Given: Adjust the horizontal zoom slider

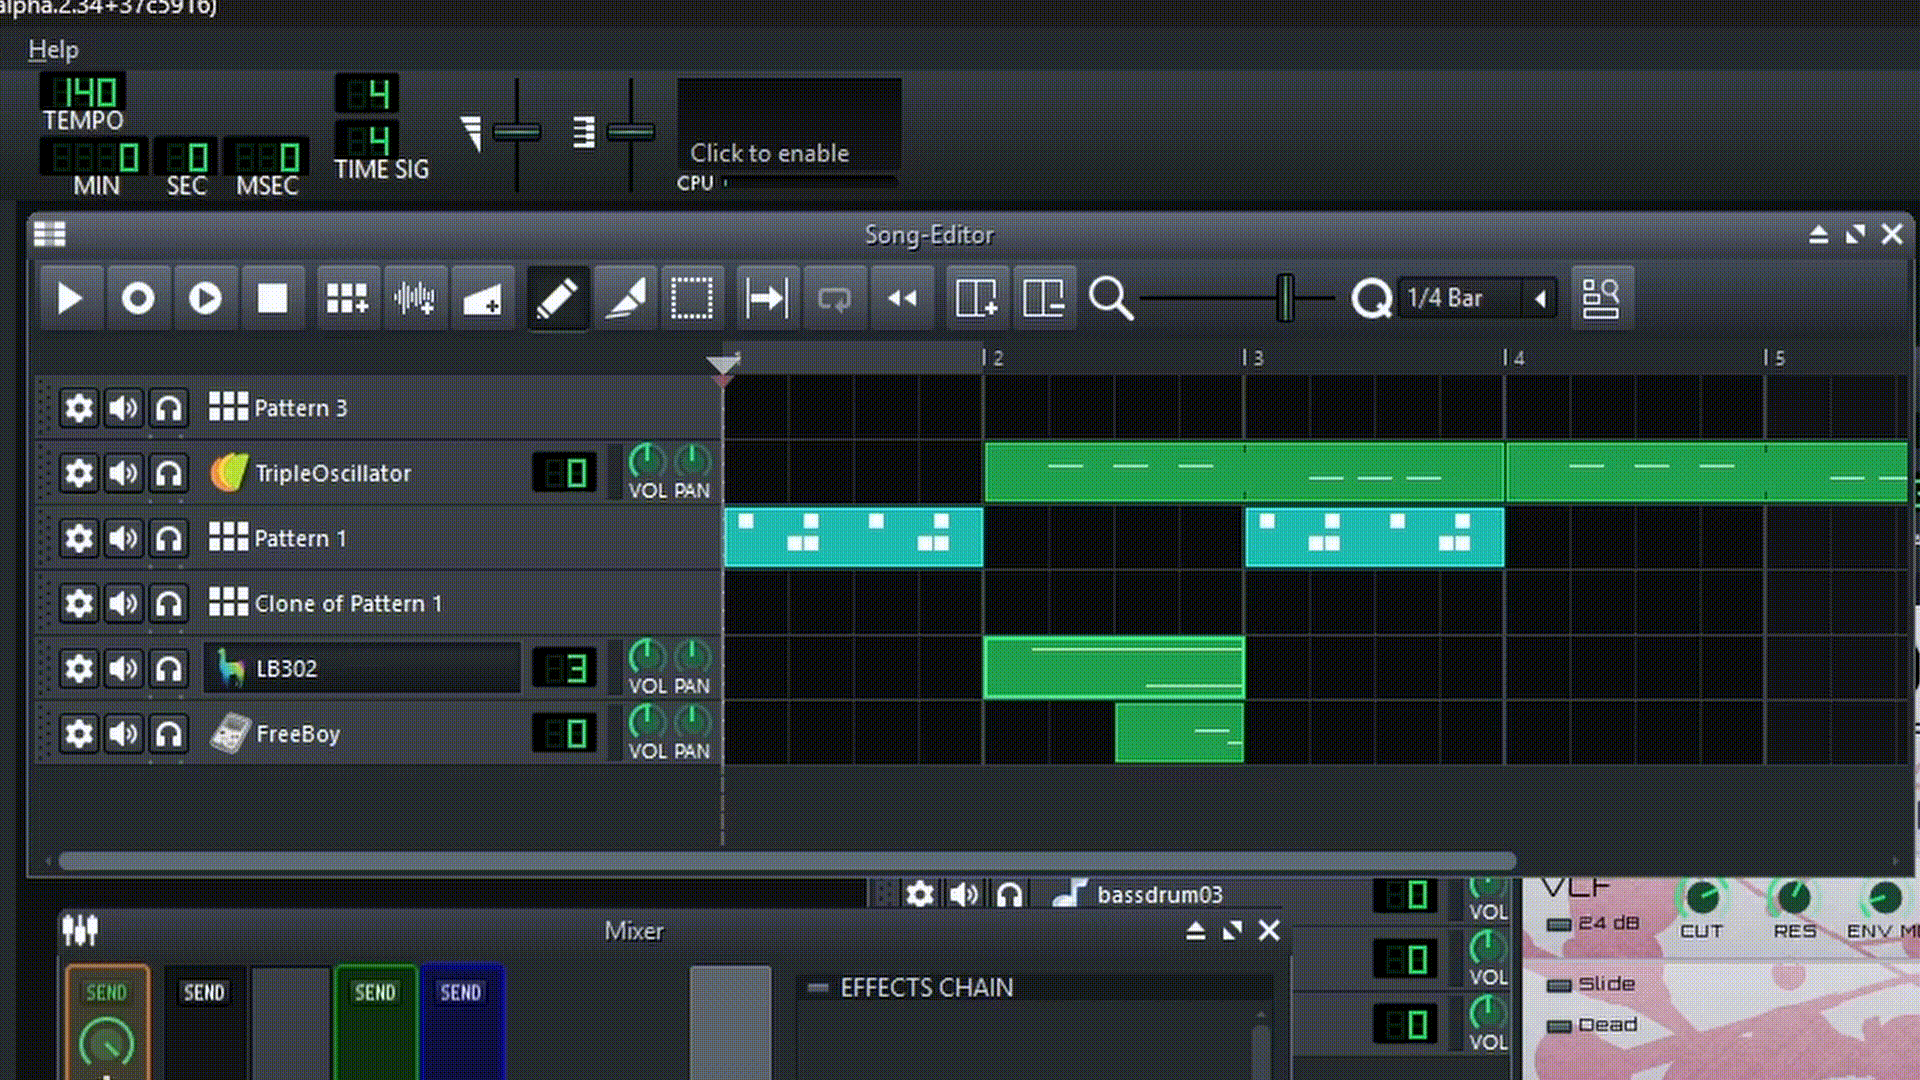Looking at the screenshot, I should 1286,298.
